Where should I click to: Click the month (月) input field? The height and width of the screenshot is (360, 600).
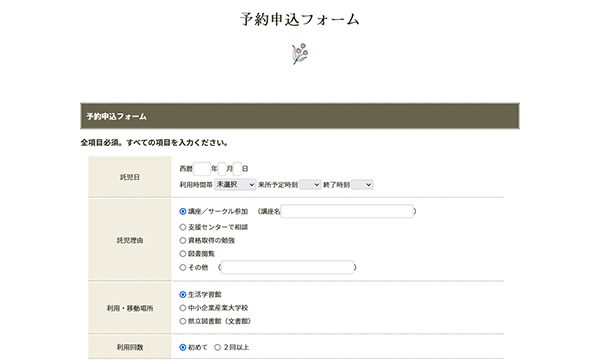222,169
